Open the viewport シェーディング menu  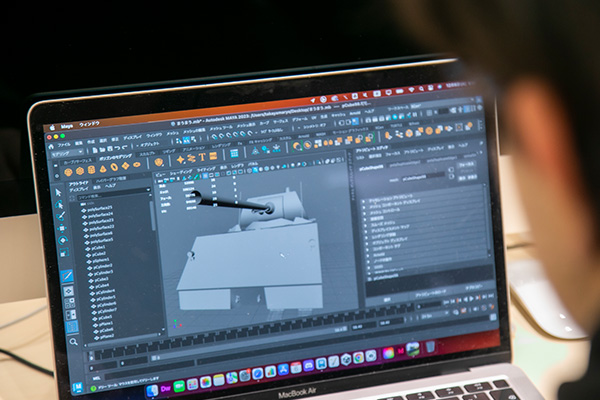(181, 172)
